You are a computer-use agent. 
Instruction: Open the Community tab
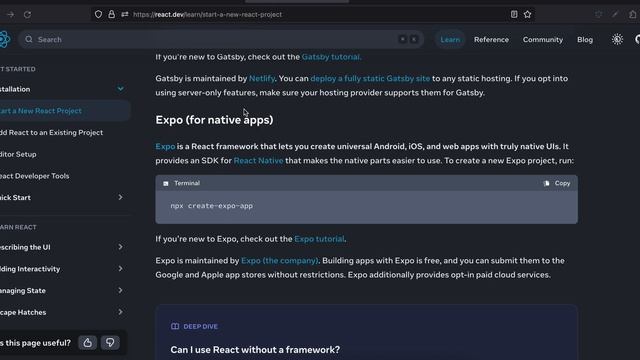[543, 40]
